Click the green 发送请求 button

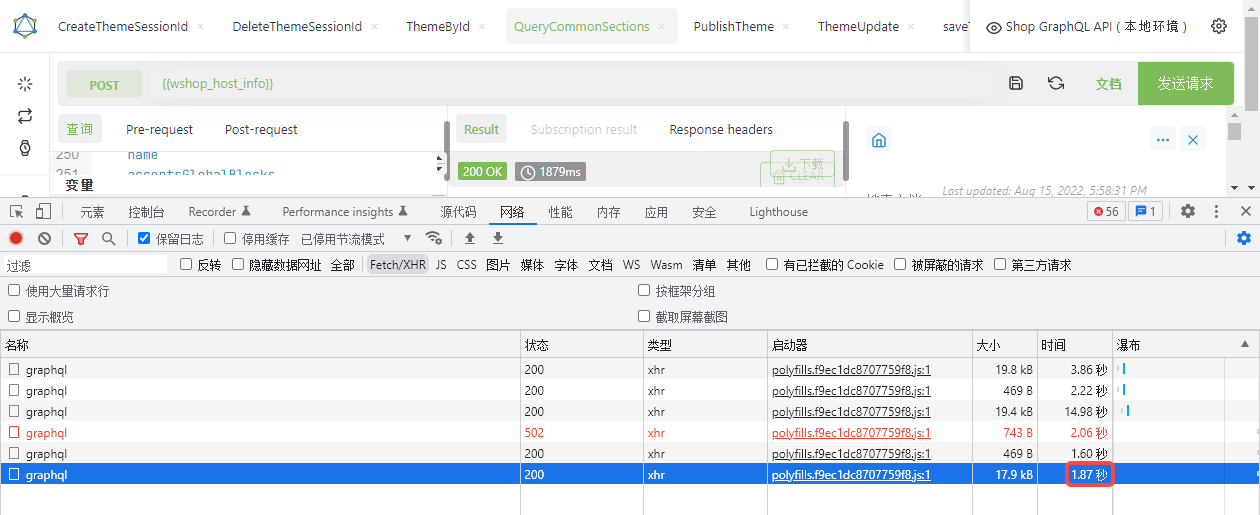[x=1185, y=84]
